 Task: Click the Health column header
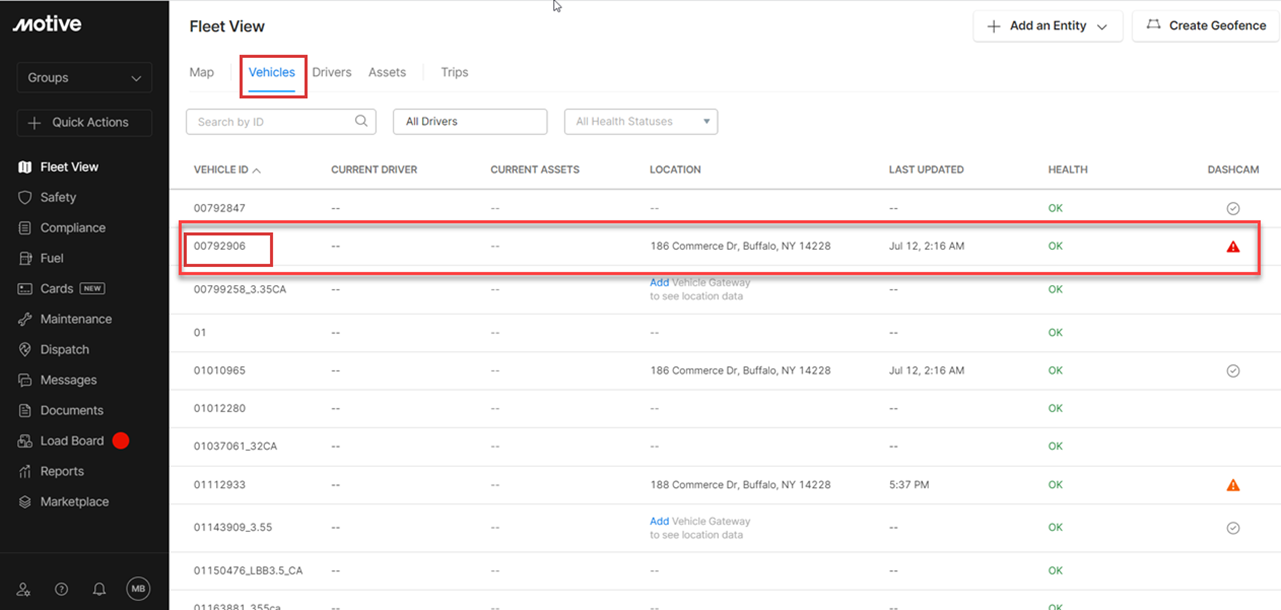click(x=1068, y=170)
